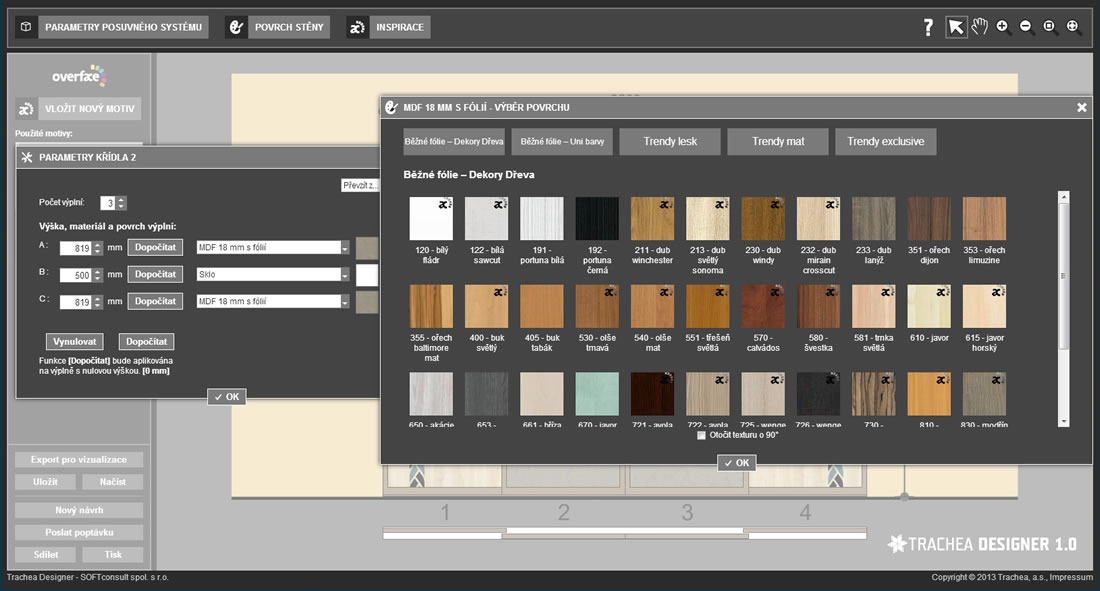Click the zoom in magnifier icon
Image resolution: width=1100 pixels, height=591 pixels.
point(1003,27)
